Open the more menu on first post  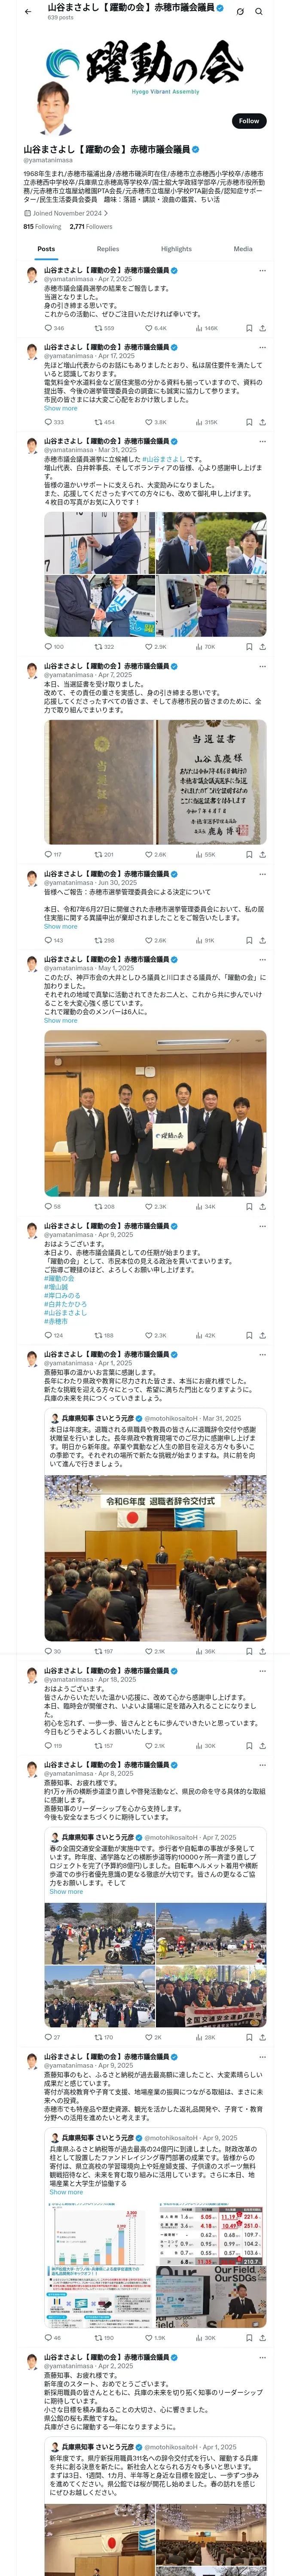click(263, 270)
